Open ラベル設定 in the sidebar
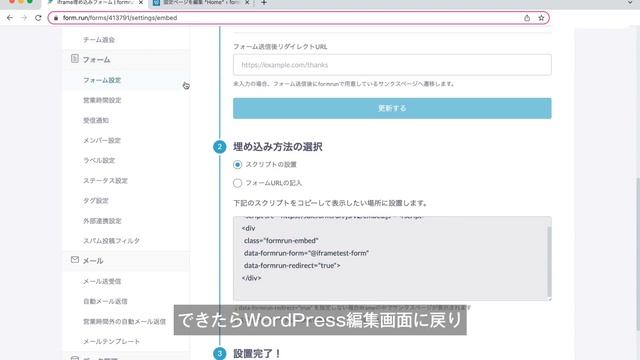640x360 pixels. click(99, 160)
